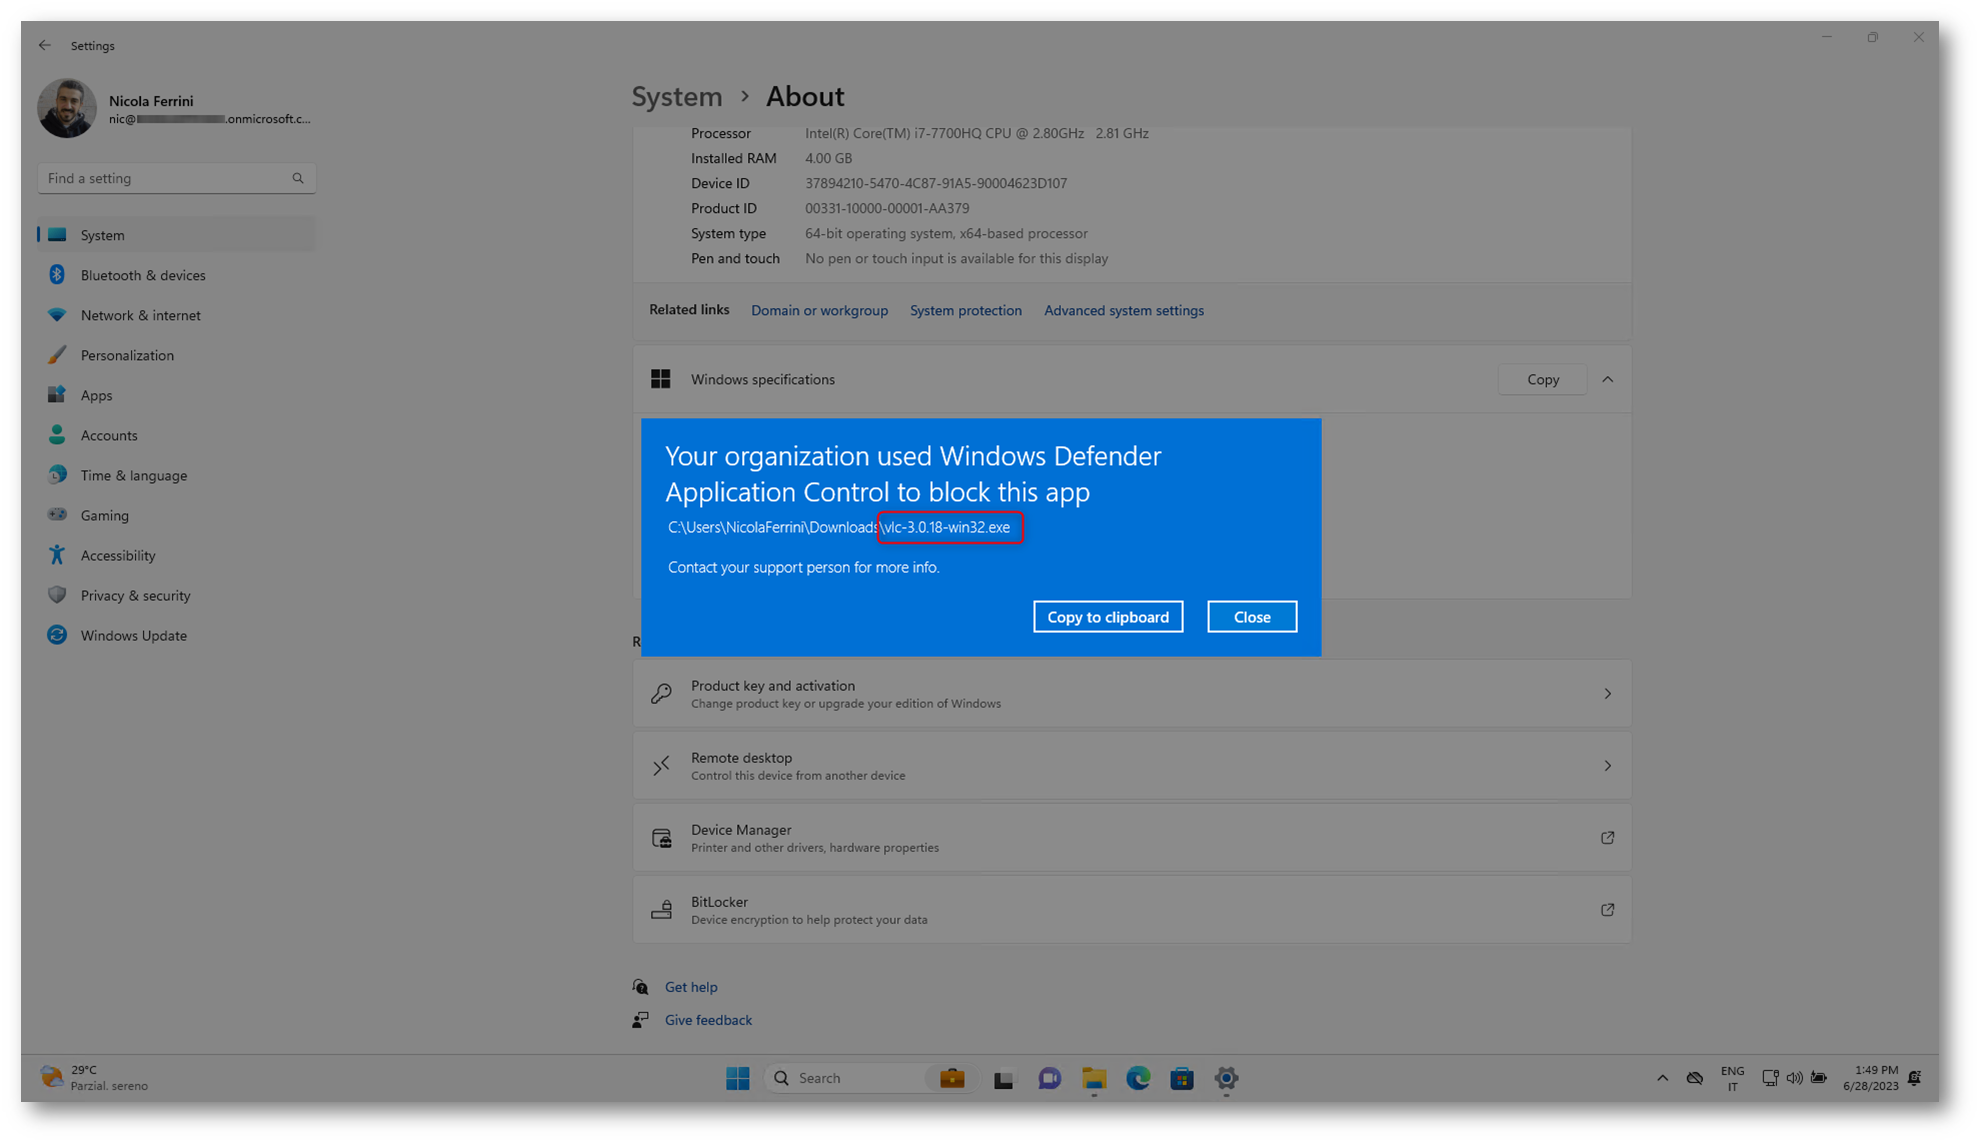Viewport: 1981px width, 1144px height.
Task: Open Task View on taskbar
Action: pos(1004,1079)
